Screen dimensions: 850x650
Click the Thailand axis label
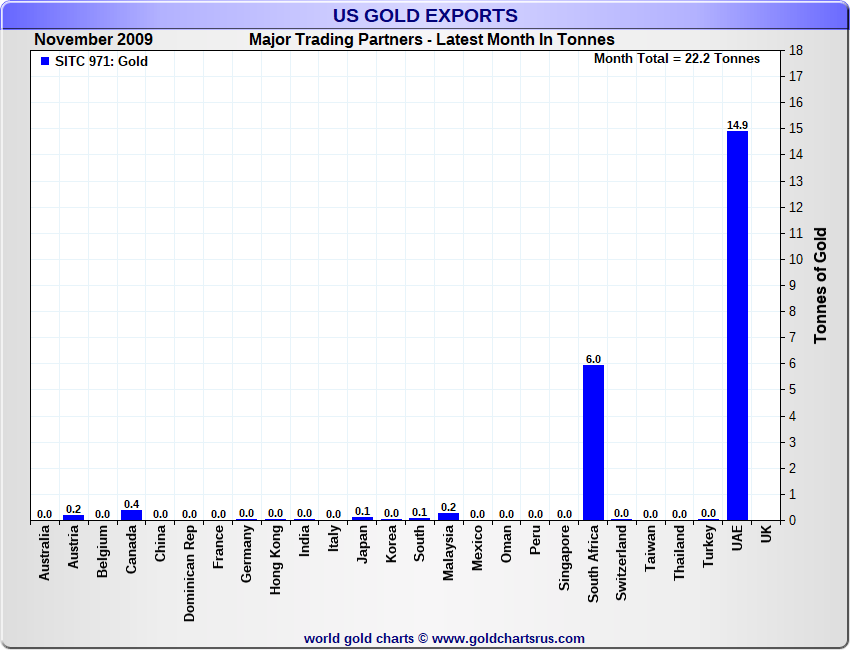click(679, 552)
